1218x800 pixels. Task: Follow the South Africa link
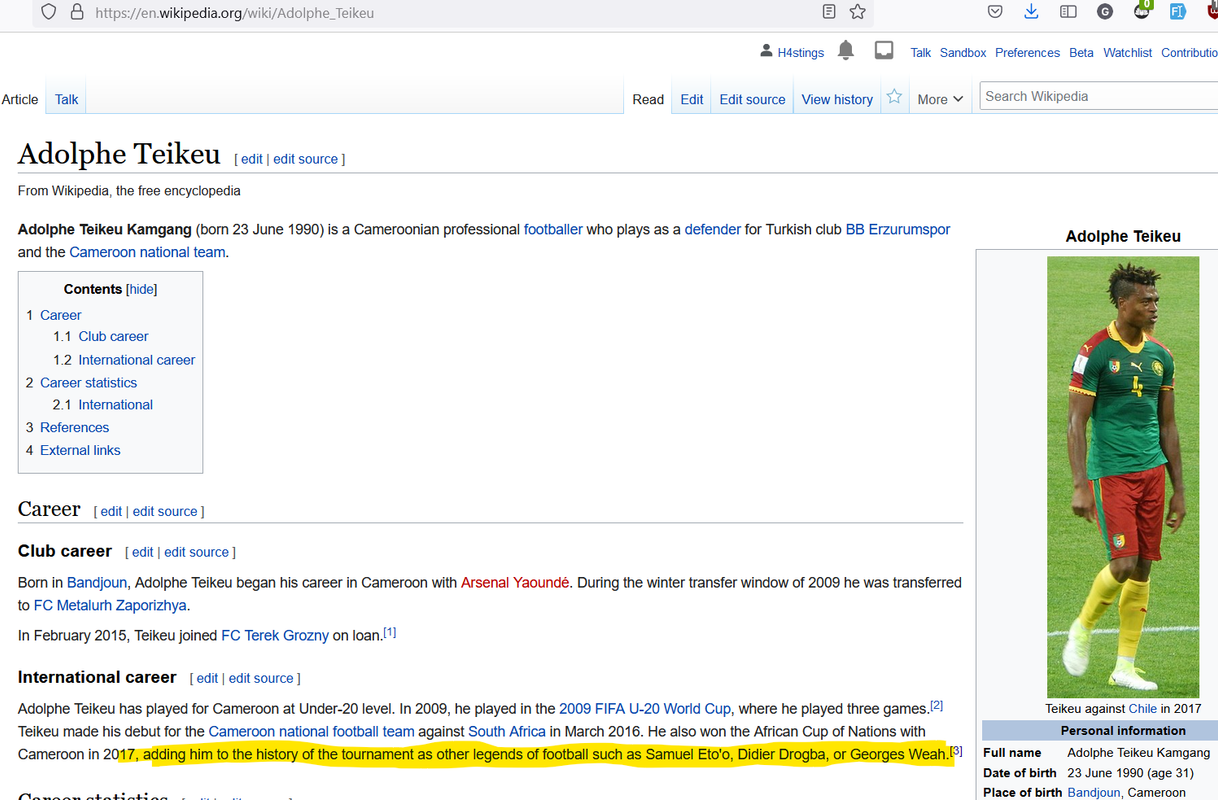tap(507, 731)
